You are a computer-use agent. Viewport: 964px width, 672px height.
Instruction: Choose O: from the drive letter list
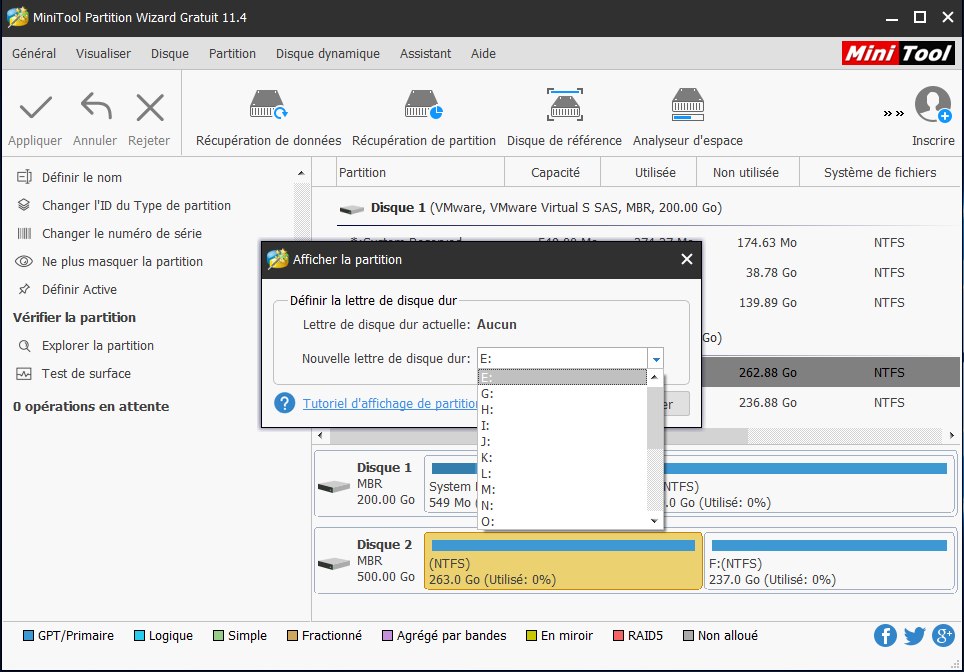[563, 521]
